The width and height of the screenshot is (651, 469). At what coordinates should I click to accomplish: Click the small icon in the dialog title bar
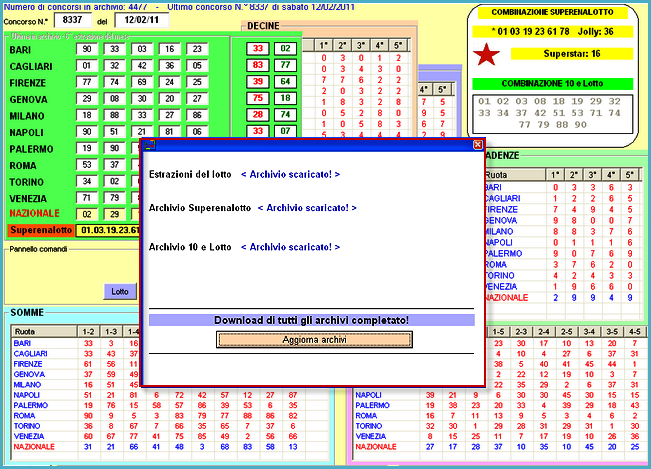(149, 145)
